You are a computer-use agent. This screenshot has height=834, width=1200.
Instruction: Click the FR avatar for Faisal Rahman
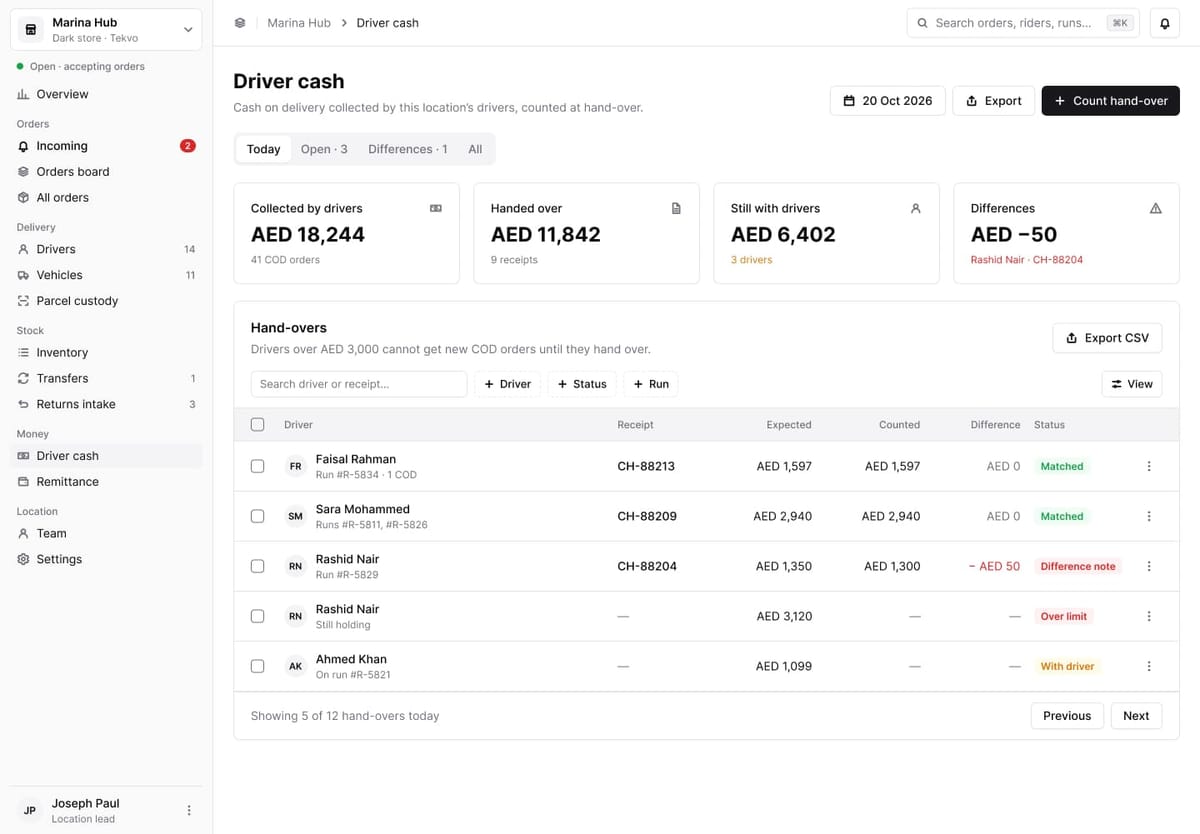pyautogui.click(x=295, y=466)
